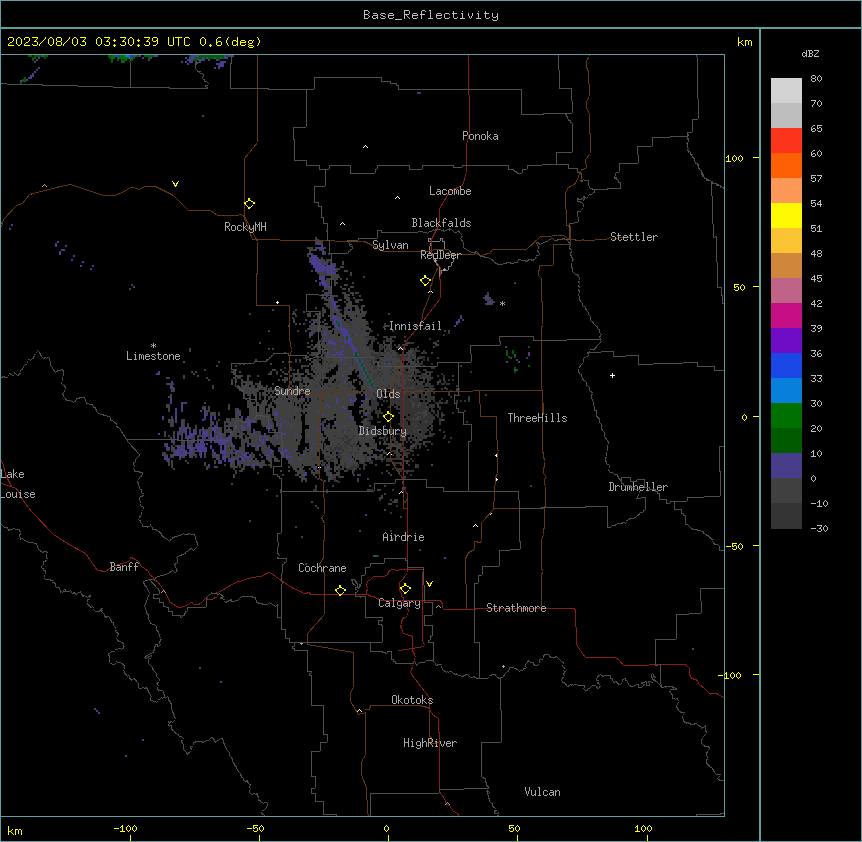862x842 pixels.
Task: Click the 2023/08/03 03:30:39 UTC timestamp
Action: 98,42
